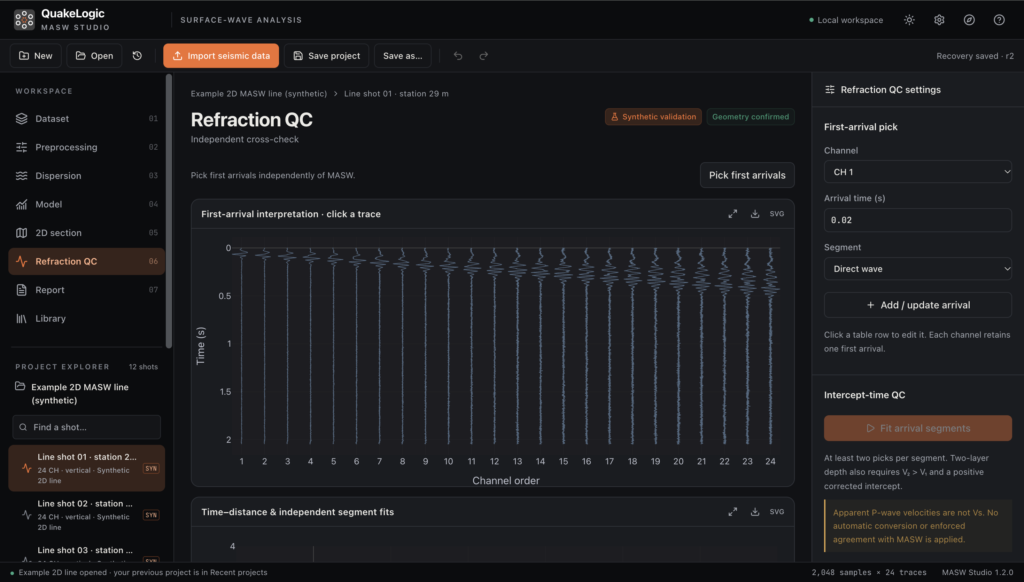
Task: Click Import seismic data
Action: pyautogui.click(x=221, y=56)
